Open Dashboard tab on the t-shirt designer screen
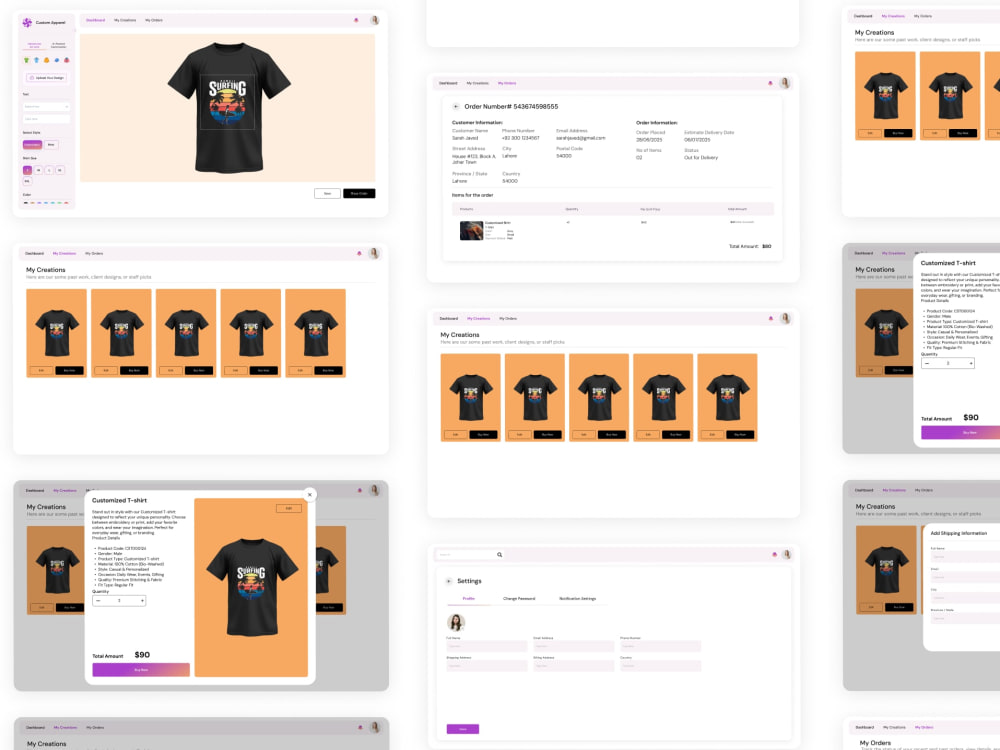This screenshot has height=750, width=1000. 96,20
